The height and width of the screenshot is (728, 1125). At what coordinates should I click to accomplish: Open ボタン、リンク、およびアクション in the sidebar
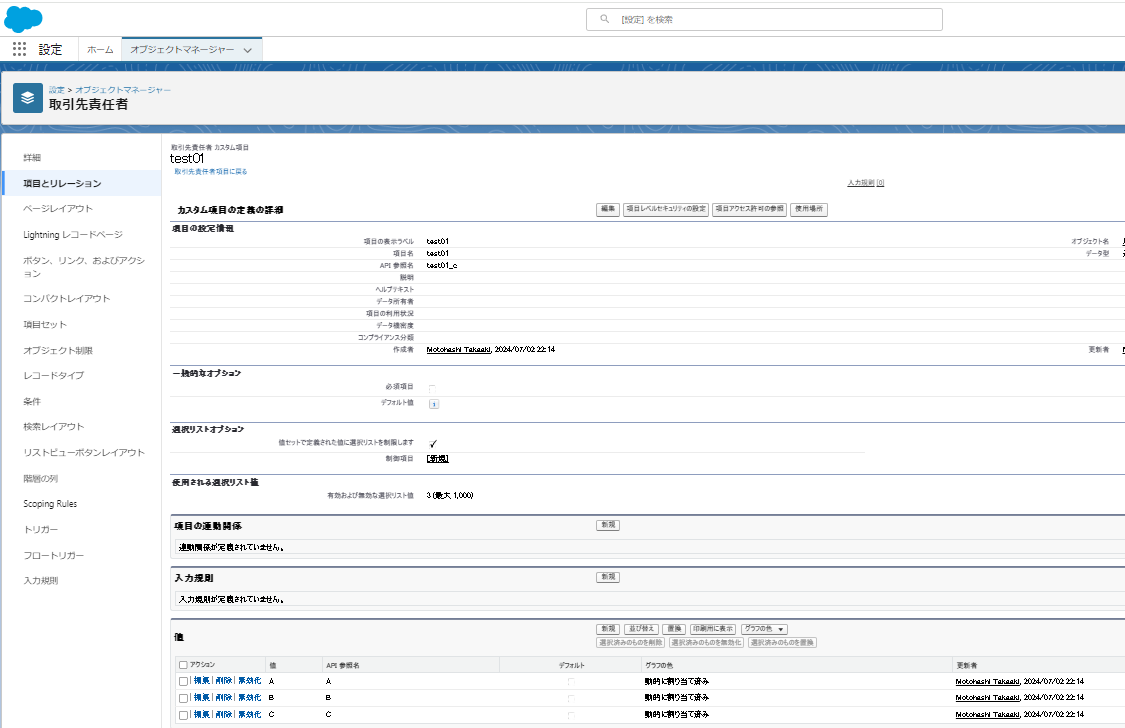tap(84, 267)
